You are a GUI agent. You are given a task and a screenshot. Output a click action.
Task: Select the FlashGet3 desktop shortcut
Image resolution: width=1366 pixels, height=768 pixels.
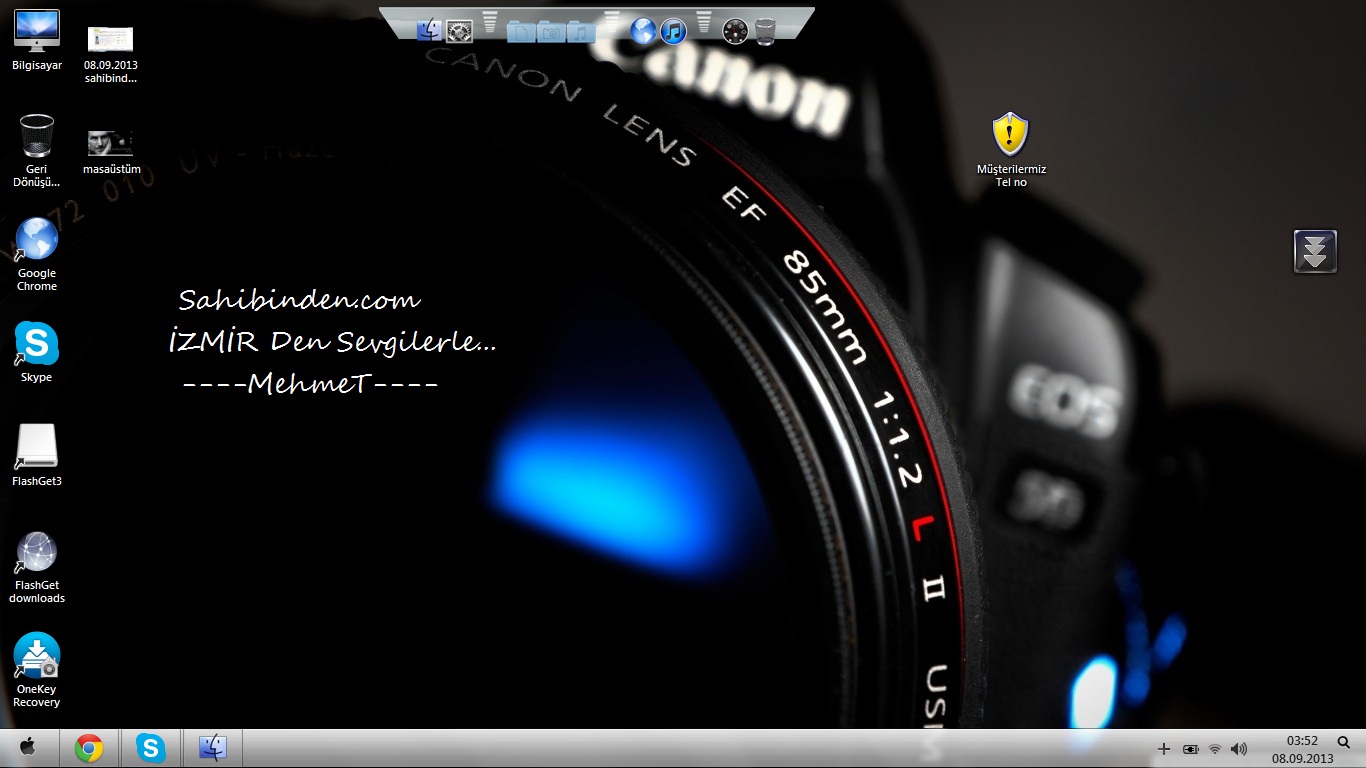pos(37,455)
